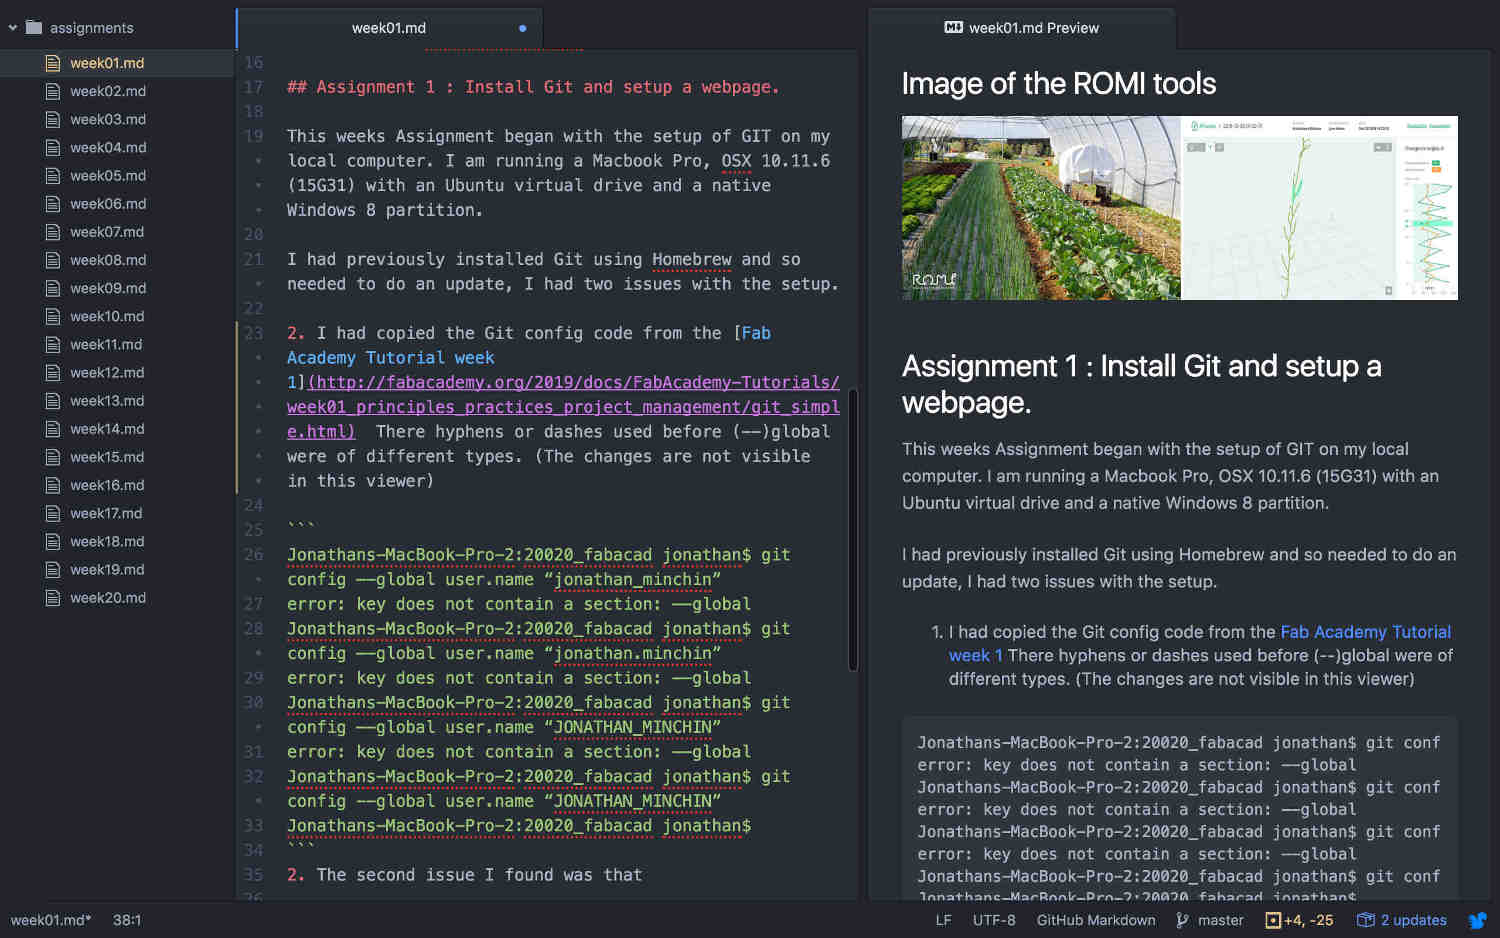Change line endings via LF selector
The width and height of the screenshot is (1500, 938).
943,920
